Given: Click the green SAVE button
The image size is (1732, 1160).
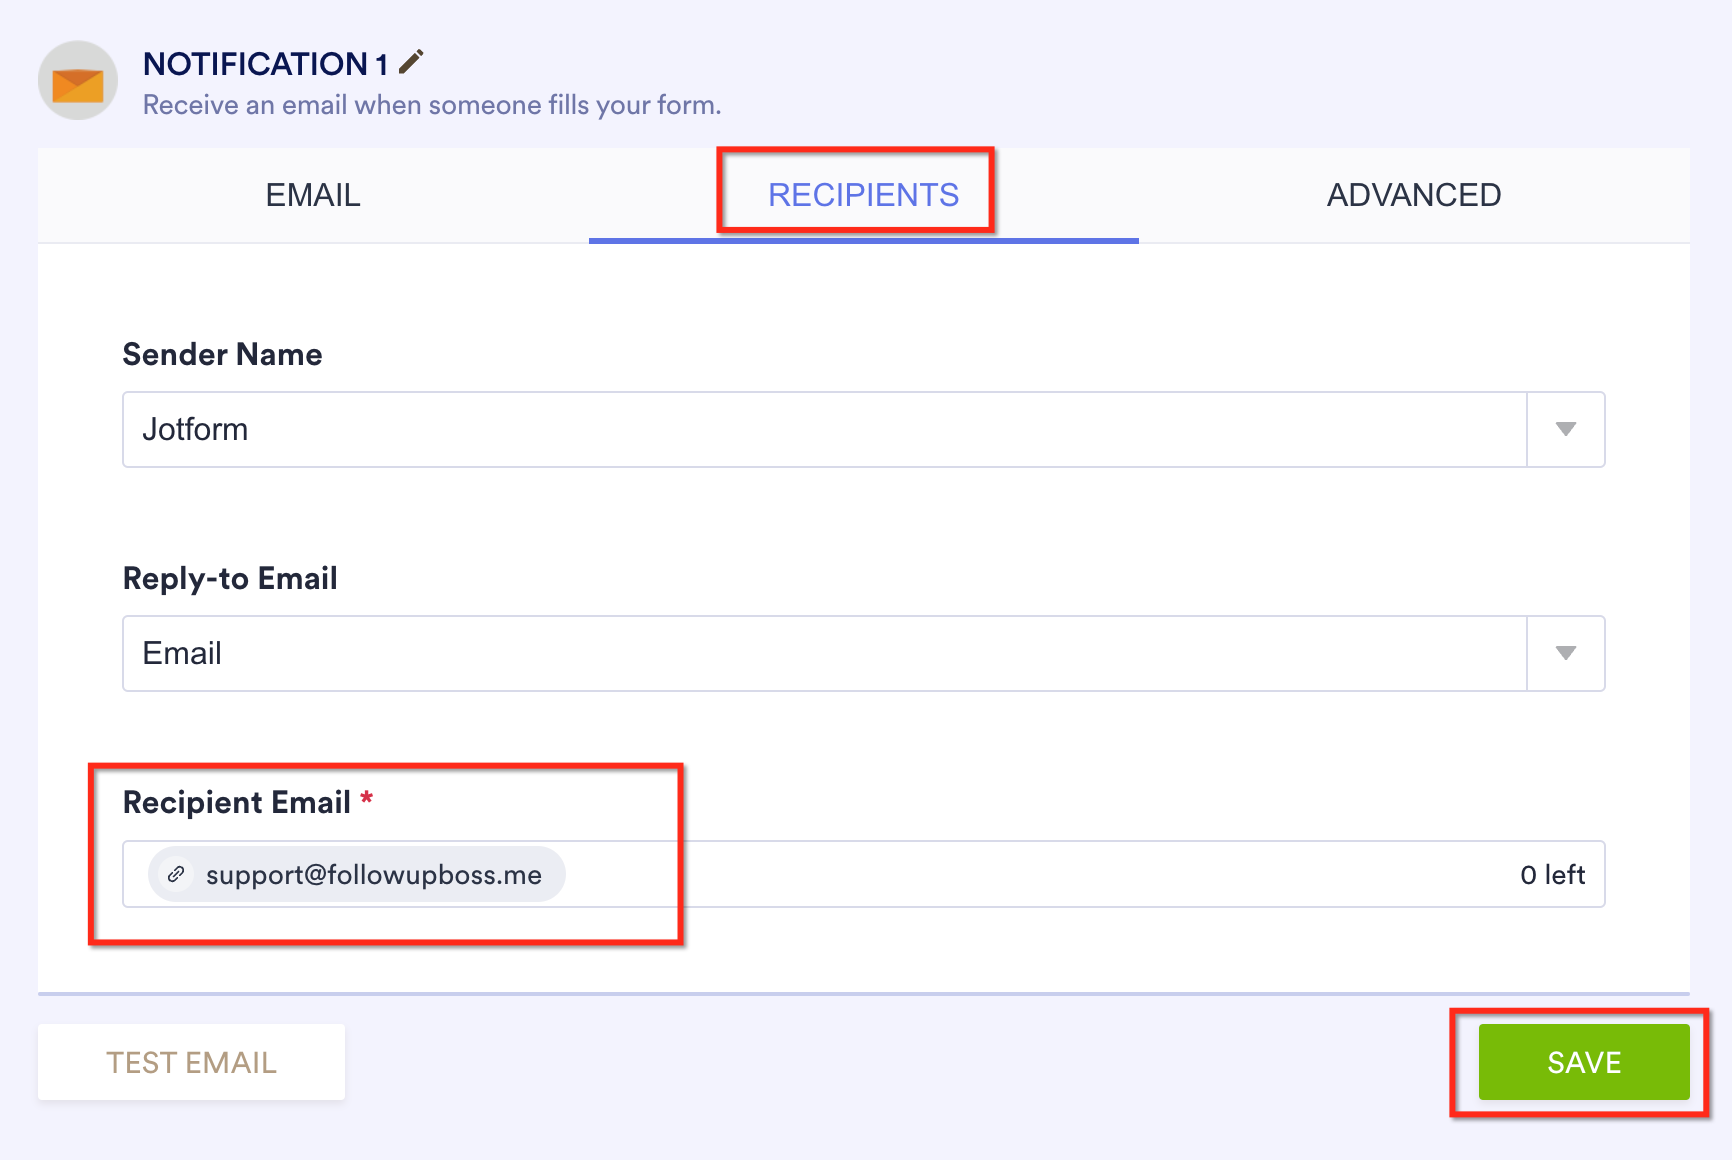Looking at the screenshot, I should point(1584,1062).
